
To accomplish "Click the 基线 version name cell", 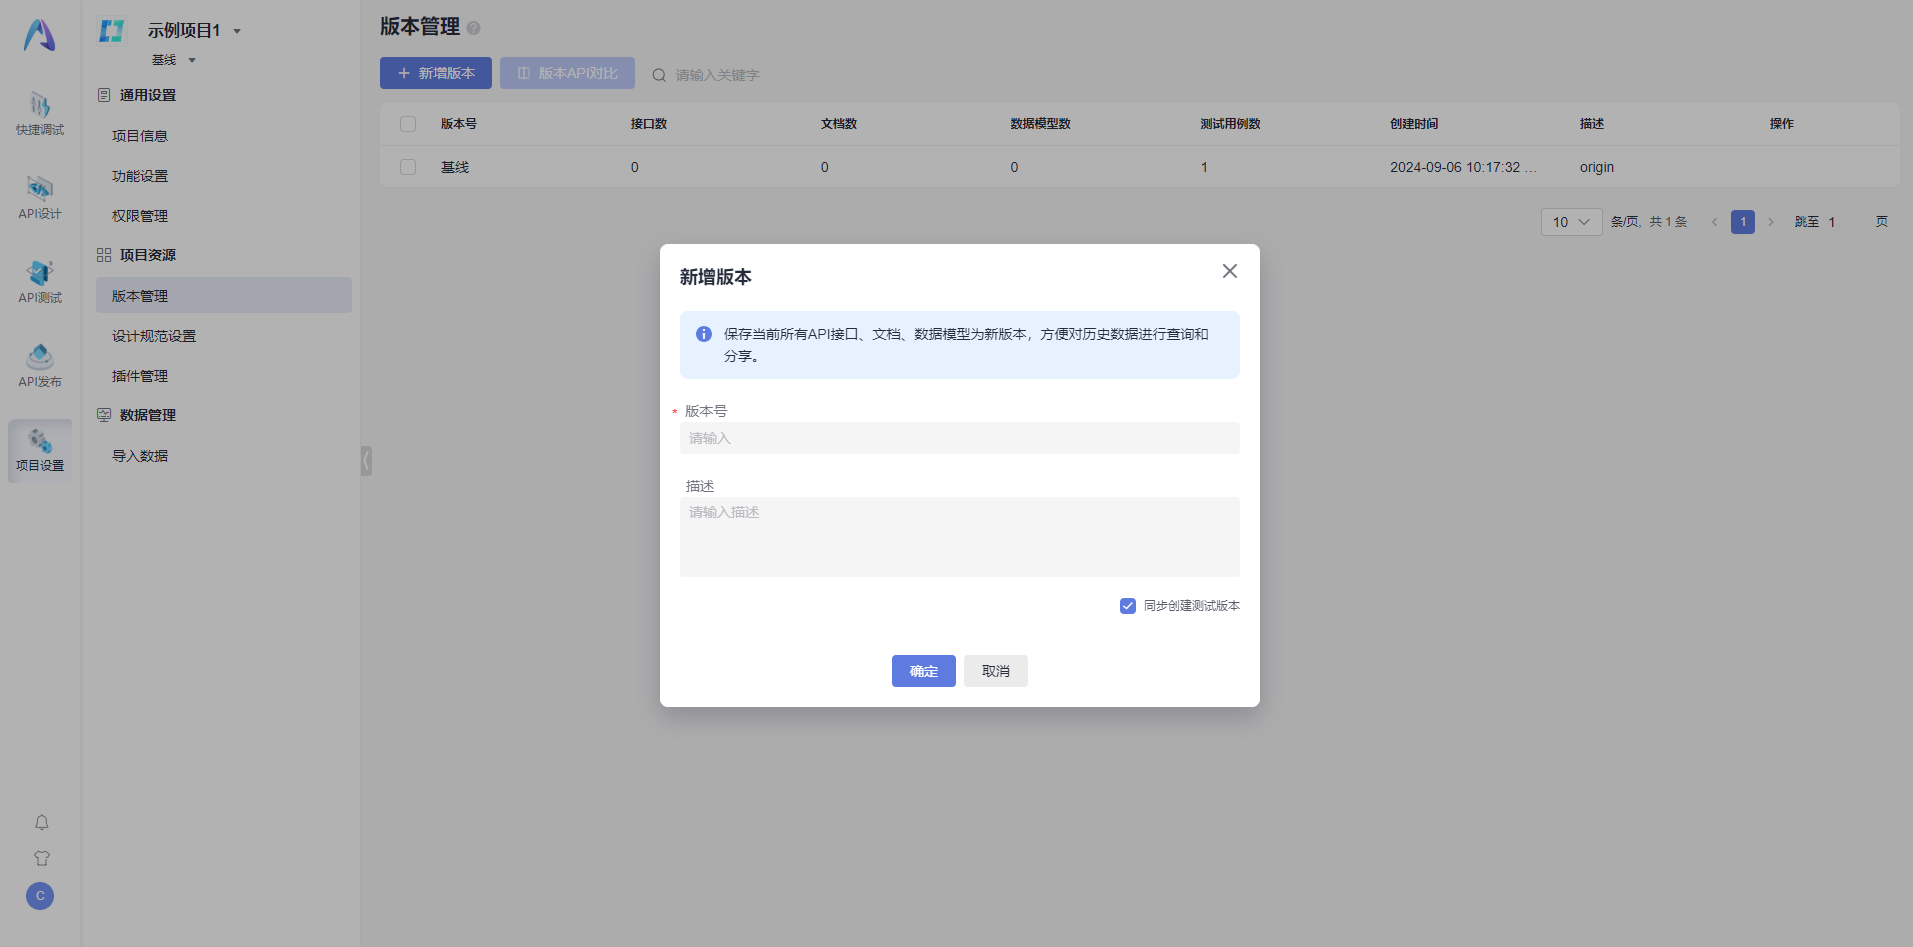I will (455, 167).
